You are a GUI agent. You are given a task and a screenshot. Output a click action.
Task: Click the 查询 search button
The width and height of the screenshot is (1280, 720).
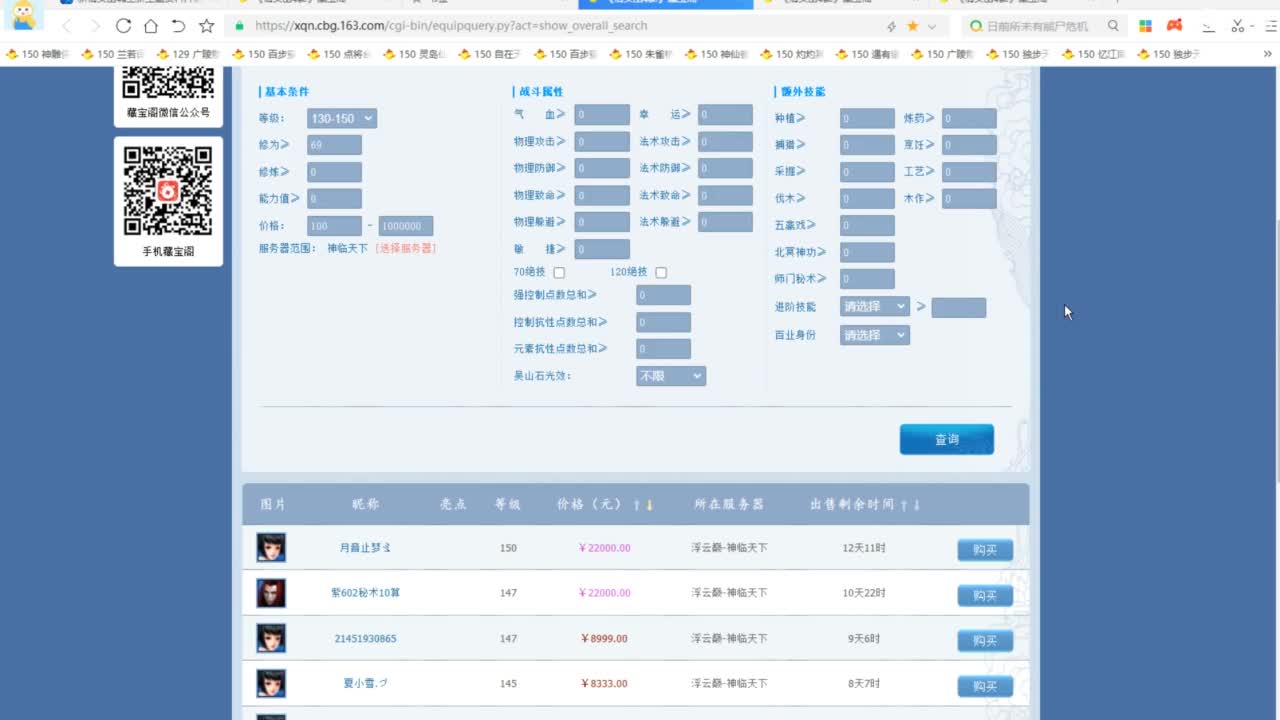[946, 439]
